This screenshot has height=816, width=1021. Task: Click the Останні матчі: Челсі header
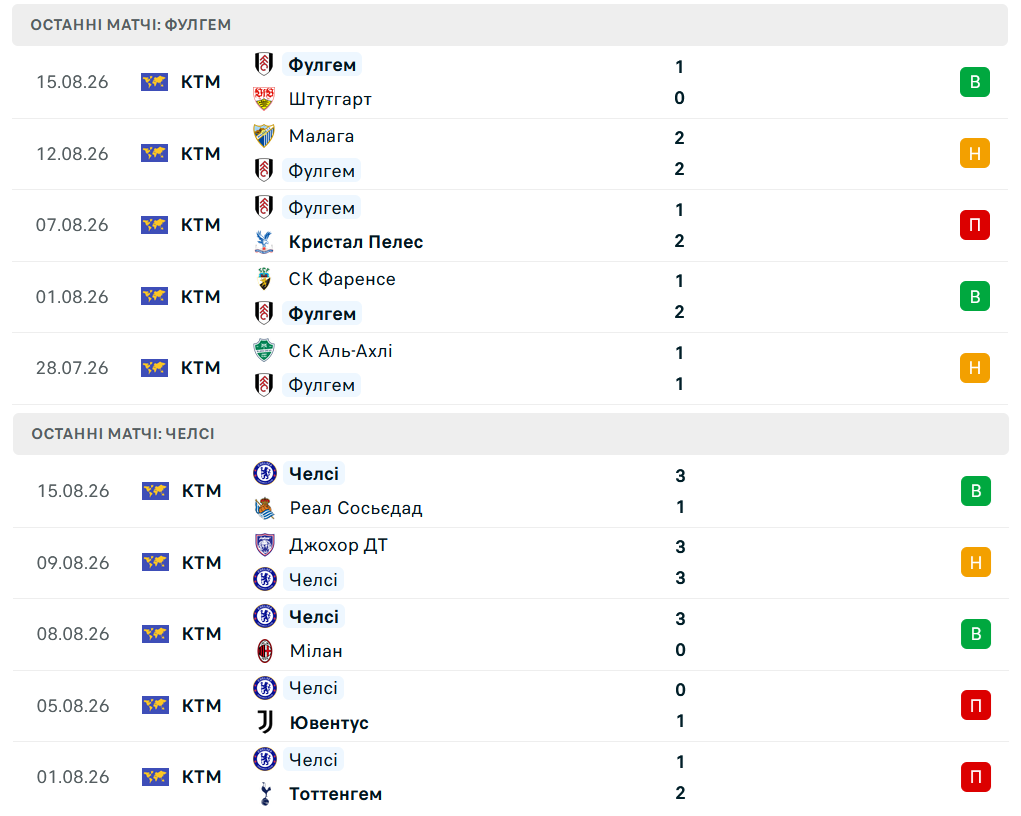point(510,434)
